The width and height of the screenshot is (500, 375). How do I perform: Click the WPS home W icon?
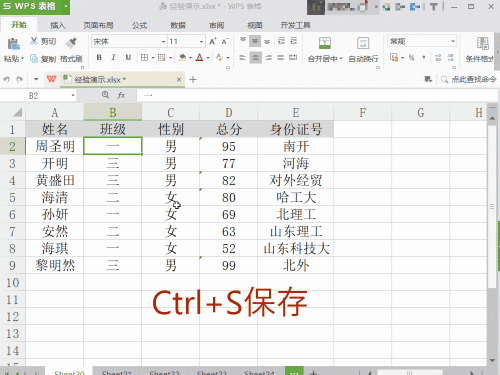pos(51,79)
